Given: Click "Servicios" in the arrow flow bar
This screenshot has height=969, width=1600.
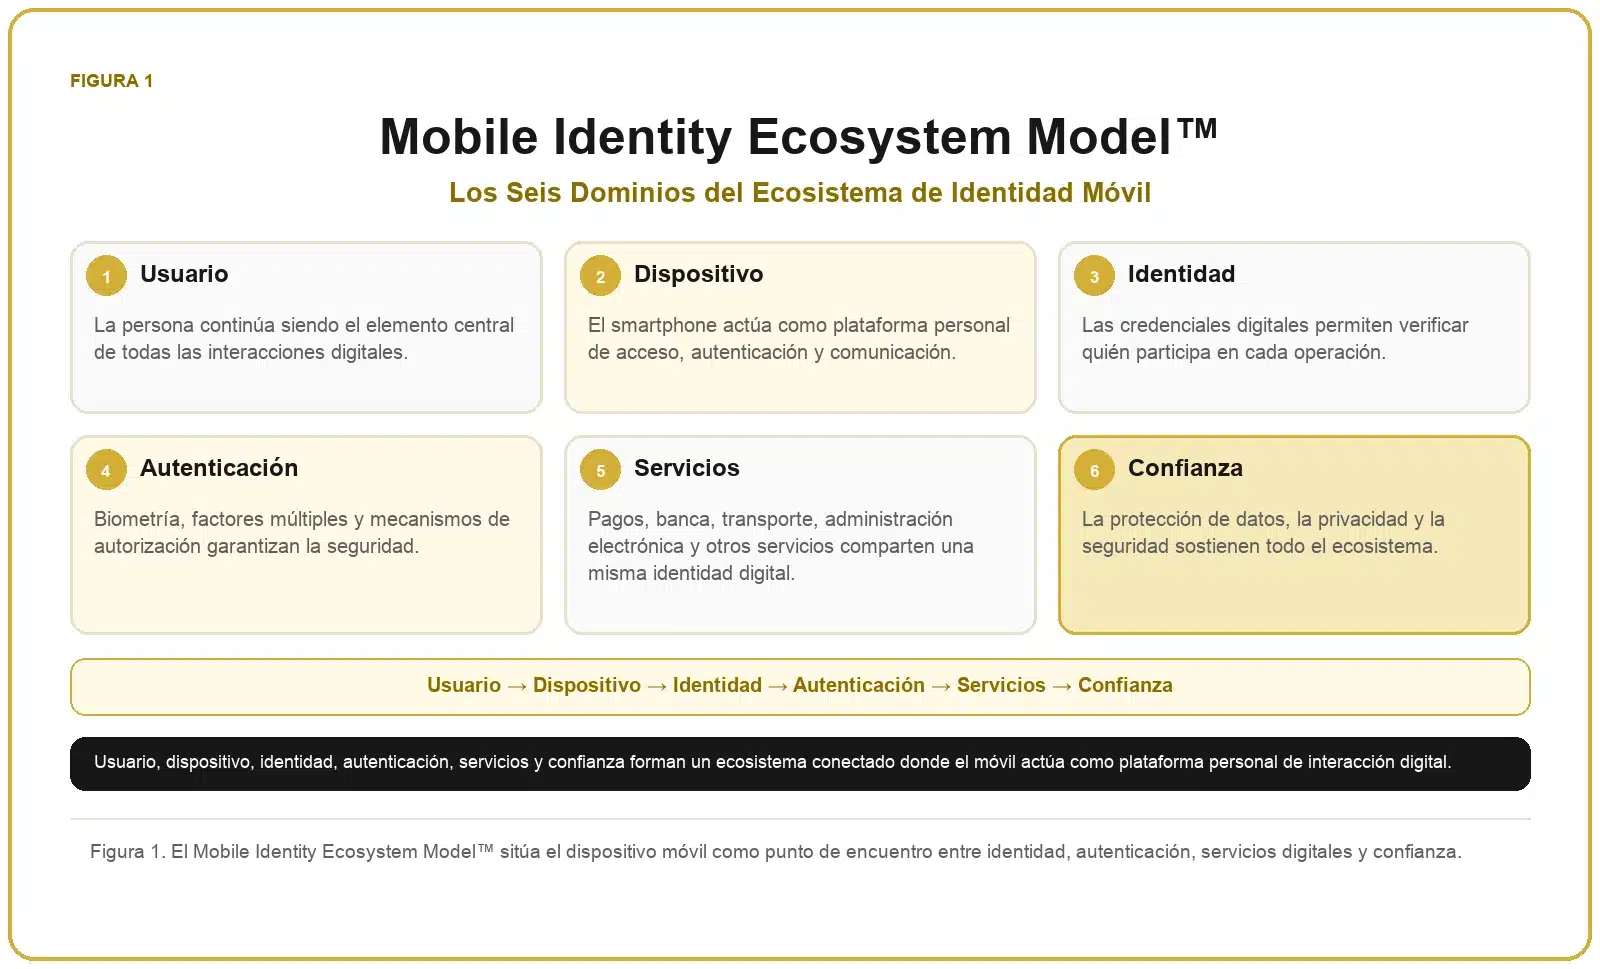Looking at the screenshot, I should [1001, 685].
